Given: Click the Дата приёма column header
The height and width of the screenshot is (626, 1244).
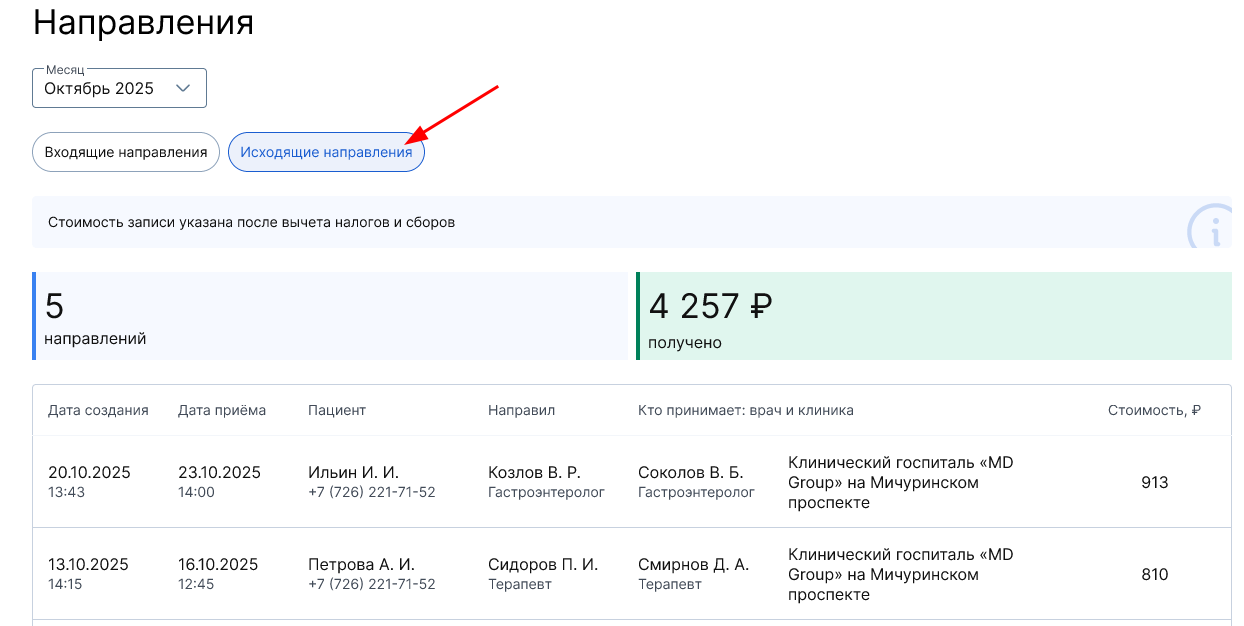Looking at the screenshot, I should [222, 410].
